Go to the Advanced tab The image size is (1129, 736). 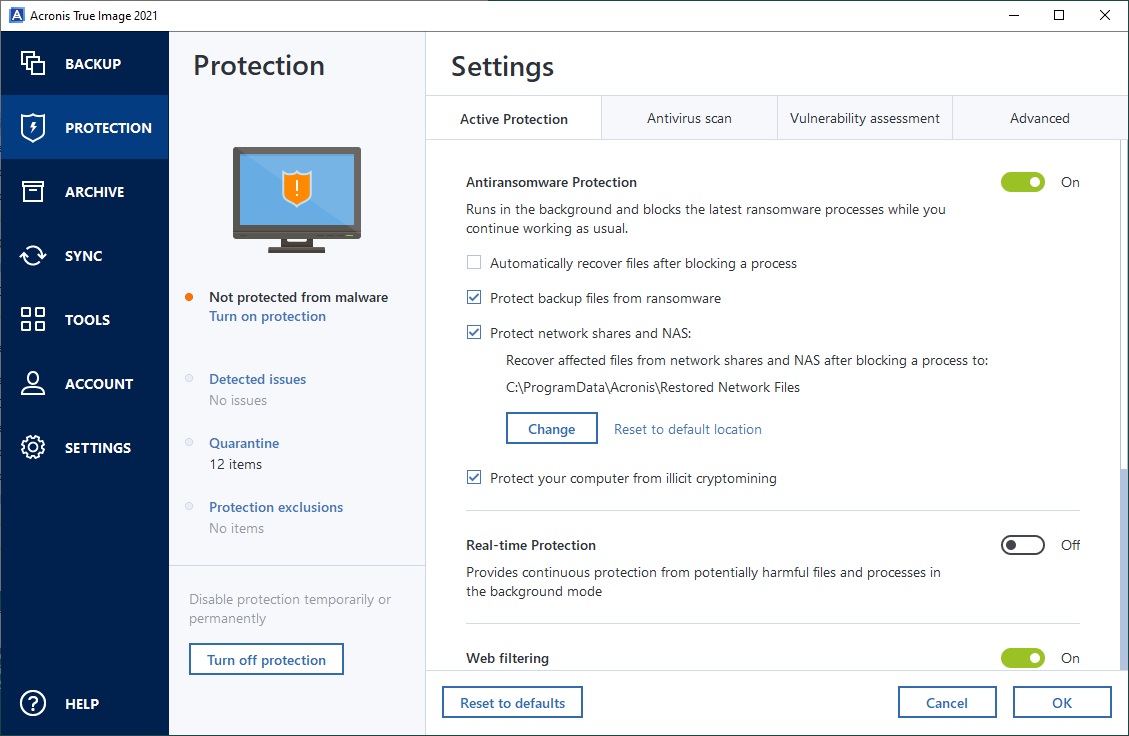(x=1039, y=118)
